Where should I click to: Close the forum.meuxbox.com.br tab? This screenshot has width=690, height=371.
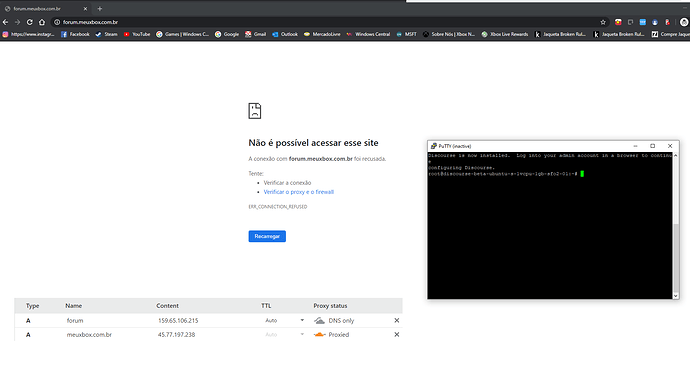click(85, 8)
